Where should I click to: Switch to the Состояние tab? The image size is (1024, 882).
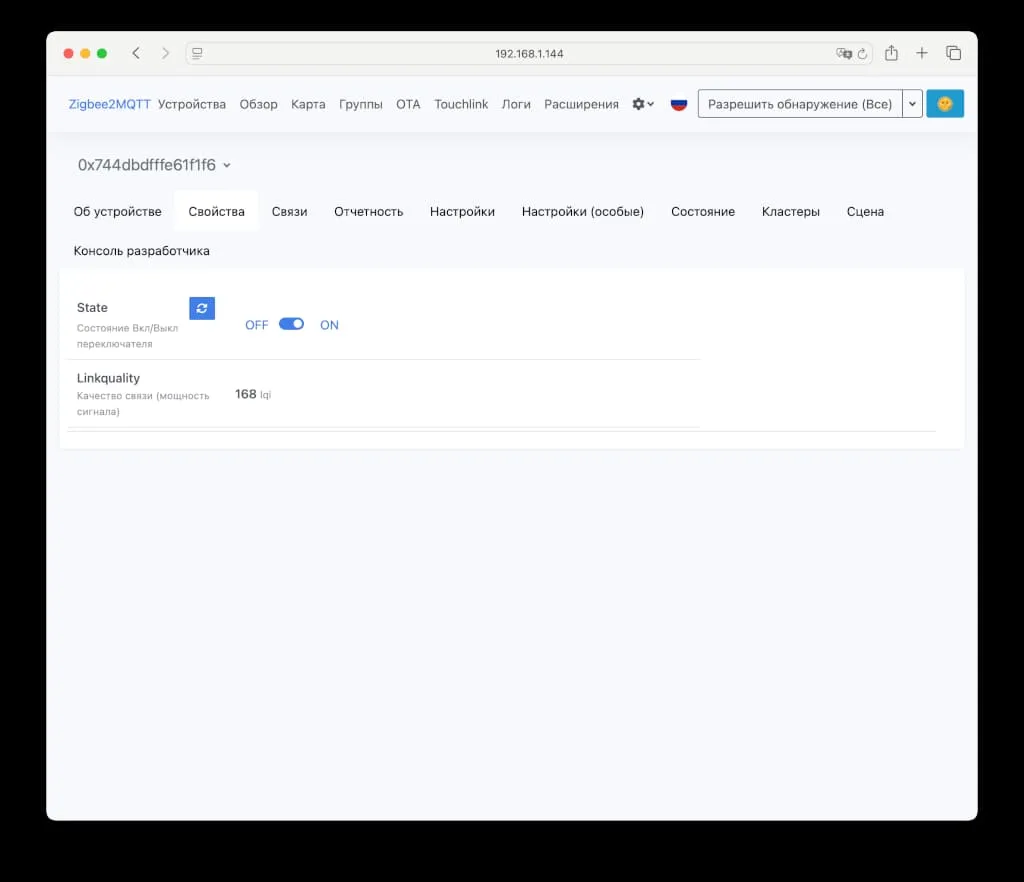(x=703, y=212)
